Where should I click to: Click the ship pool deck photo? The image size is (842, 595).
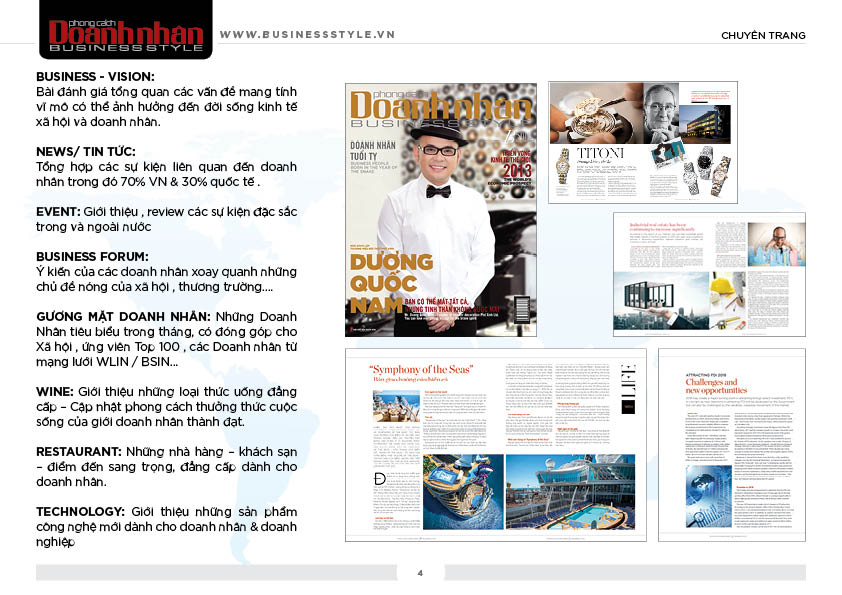(570, 492)
